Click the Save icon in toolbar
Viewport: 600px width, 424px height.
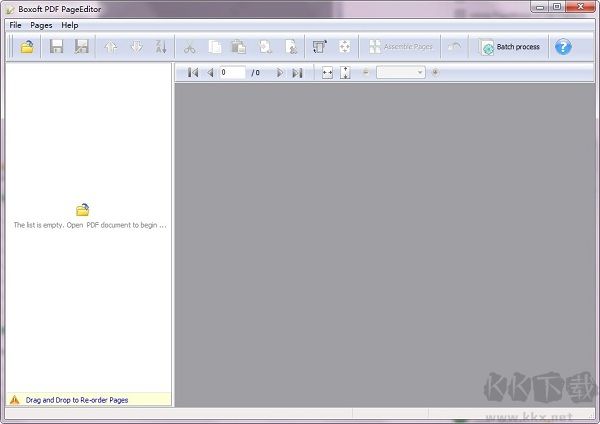[56, 47]
